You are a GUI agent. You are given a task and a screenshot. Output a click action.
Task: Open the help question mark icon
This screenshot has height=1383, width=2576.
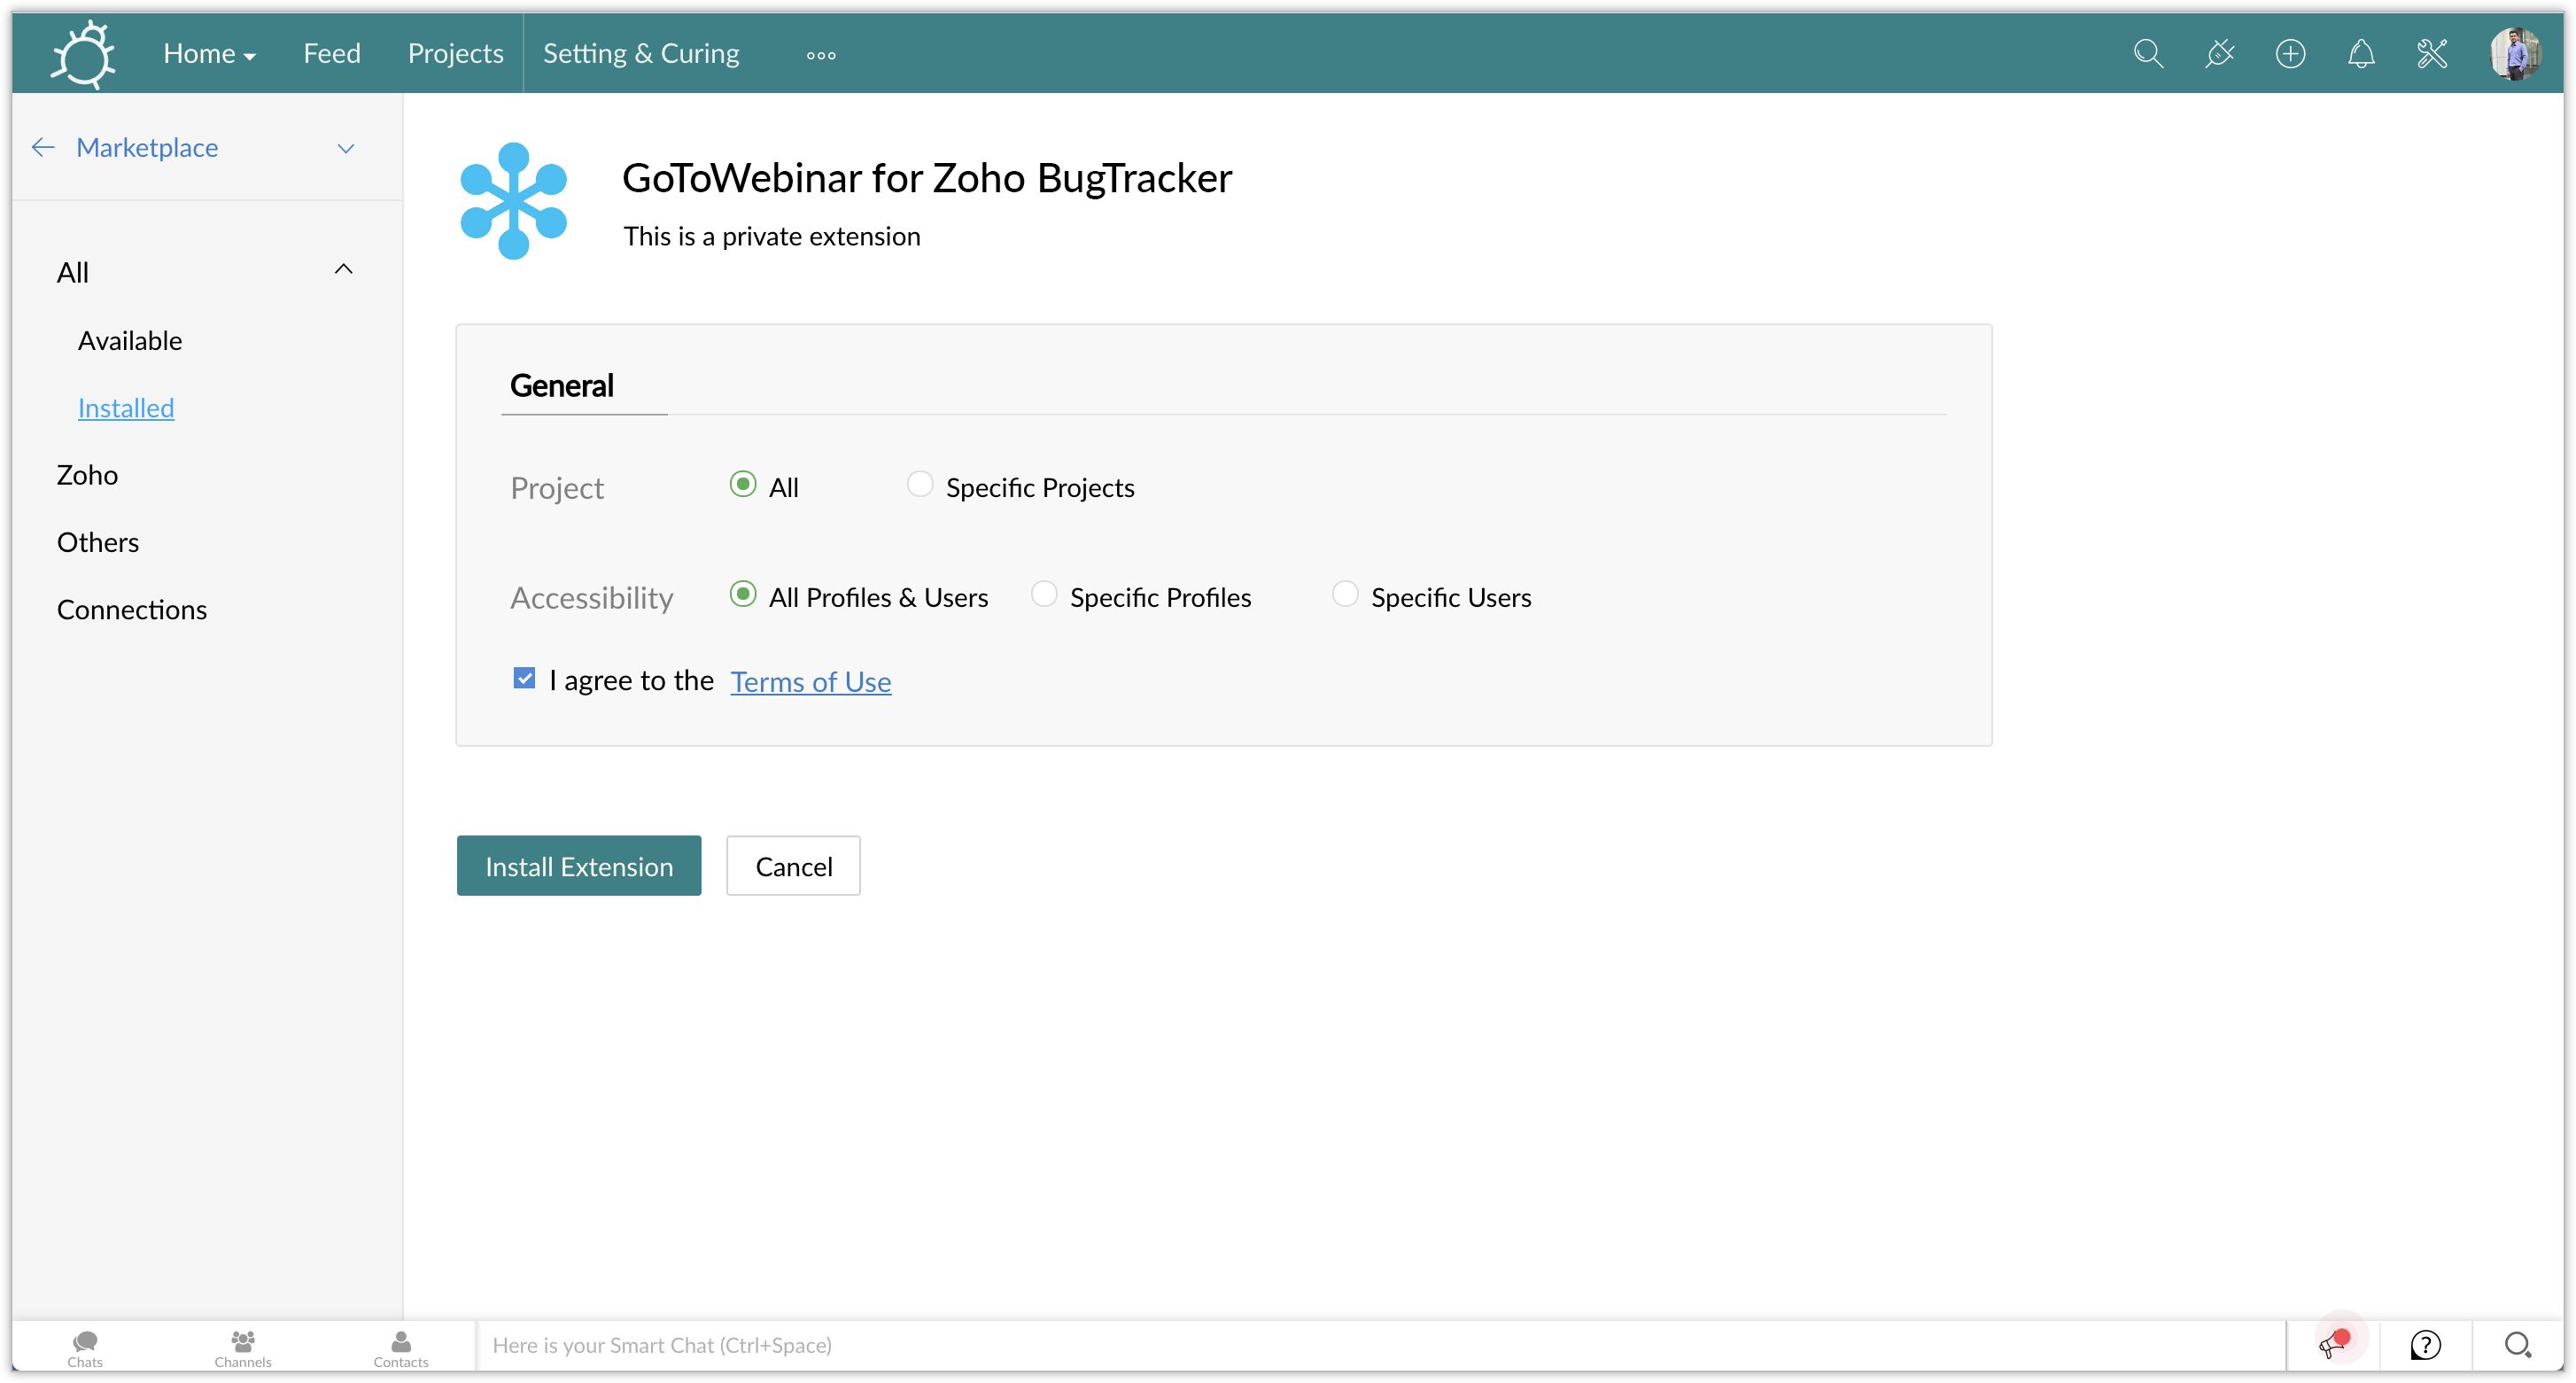click(x=2426, y=1345)
